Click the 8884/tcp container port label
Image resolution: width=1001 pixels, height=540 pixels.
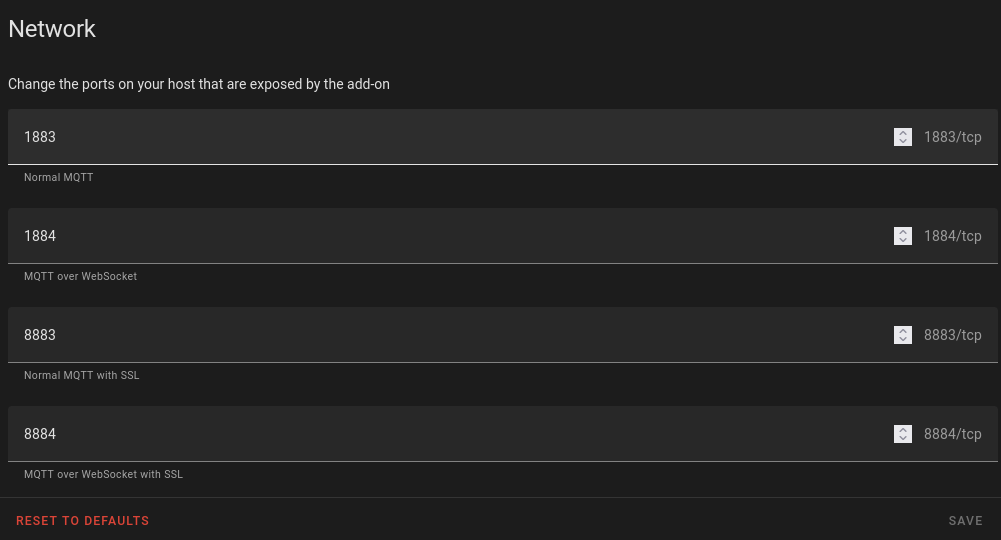click(x=952, y=434)
